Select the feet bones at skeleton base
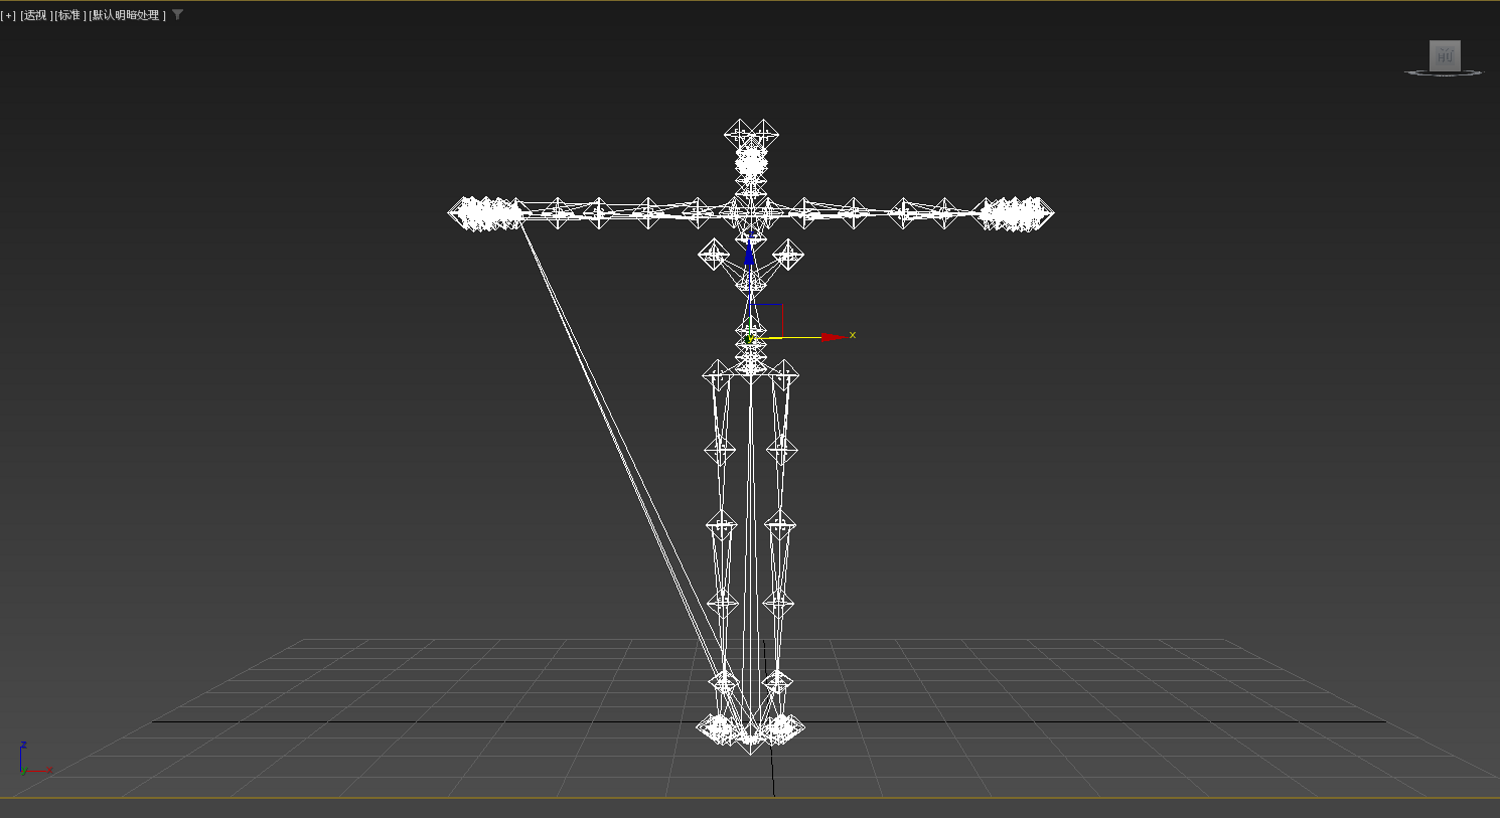The height and width of the screenshot is (818, 1500). pos(750,730)
